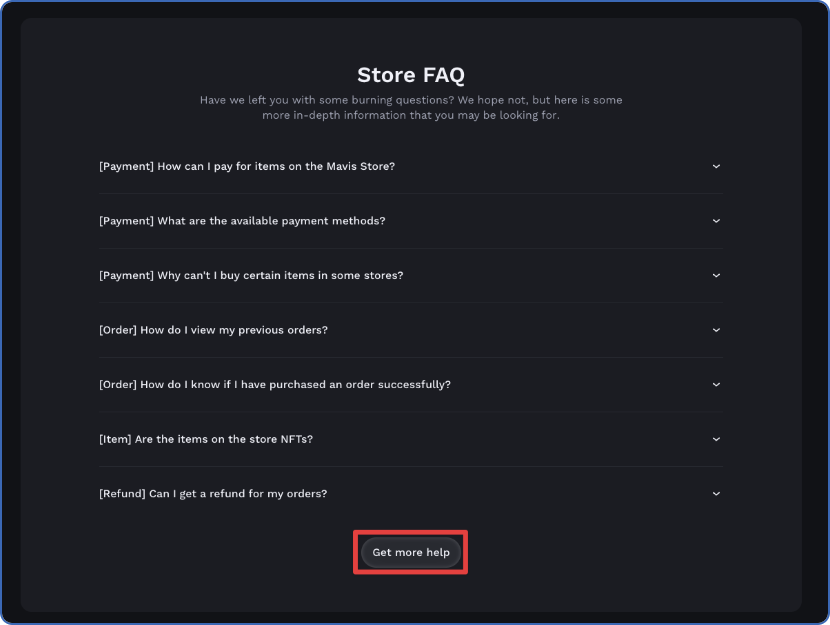This screenshot has height=625, width=830.
Task: Expand chevron for paying on Mavis Store
Action: tap(716, 166)
